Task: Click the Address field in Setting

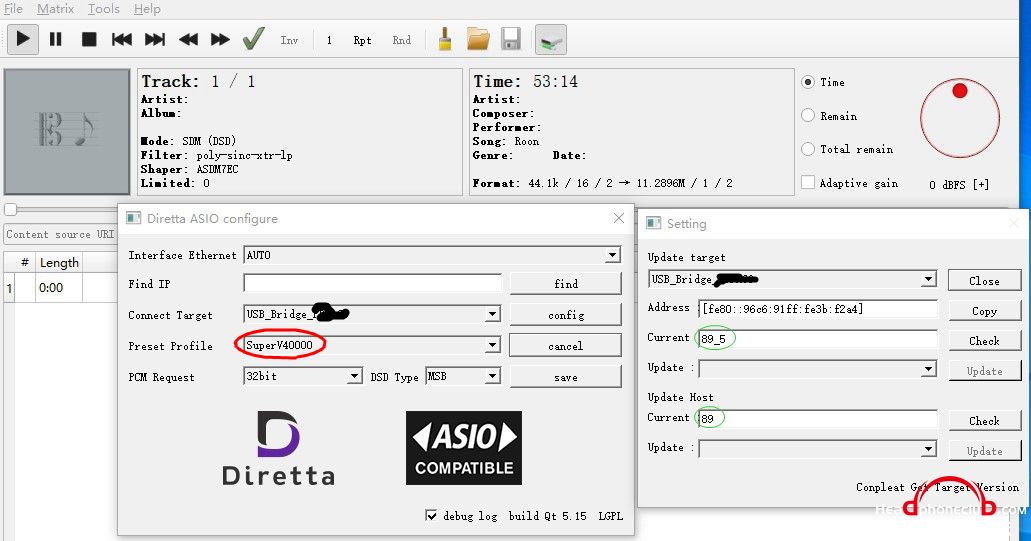Action: (x=818, y=308)
